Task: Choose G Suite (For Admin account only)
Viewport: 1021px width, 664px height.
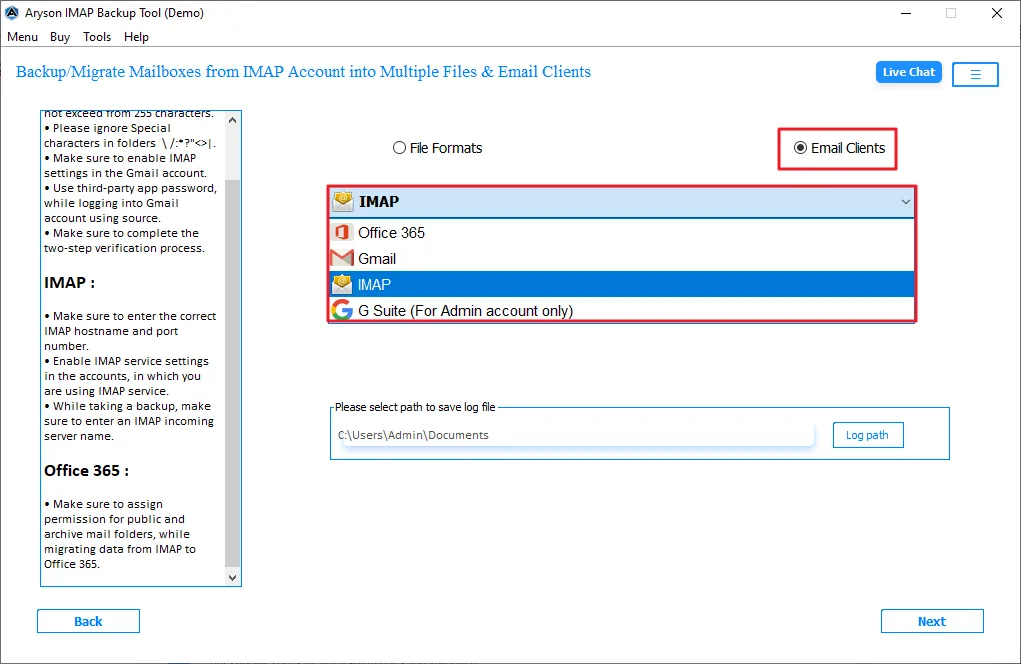Action: coord(622,310)
